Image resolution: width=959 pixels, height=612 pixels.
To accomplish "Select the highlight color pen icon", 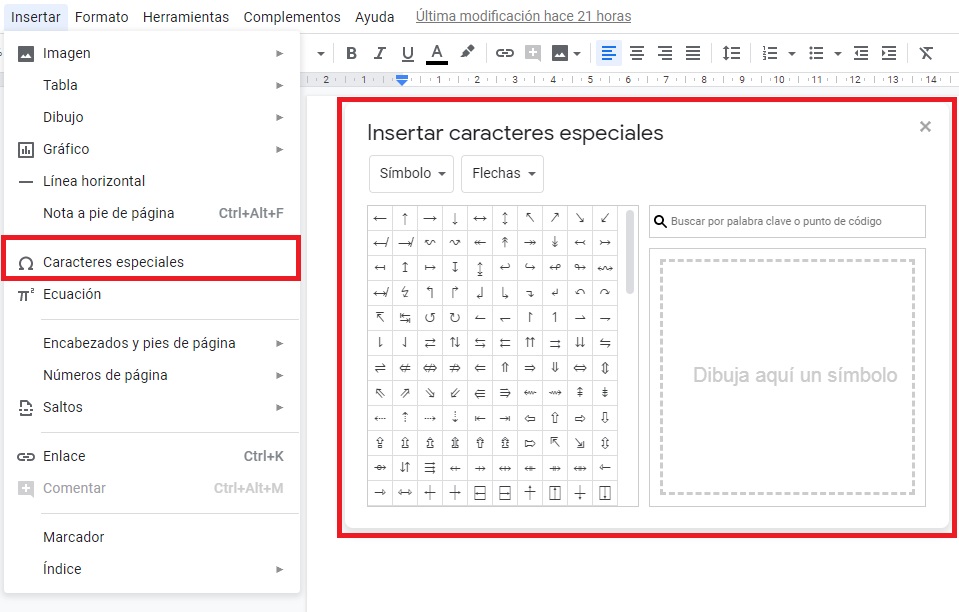I will (x=467, y=53).
